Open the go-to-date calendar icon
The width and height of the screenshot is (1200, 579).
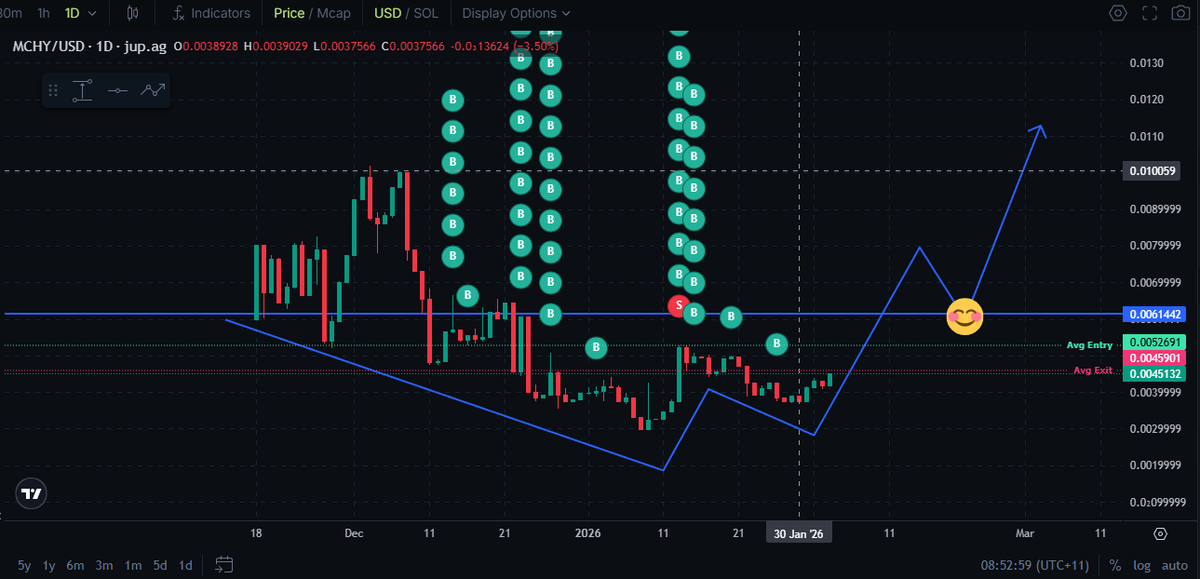point(224,565)
